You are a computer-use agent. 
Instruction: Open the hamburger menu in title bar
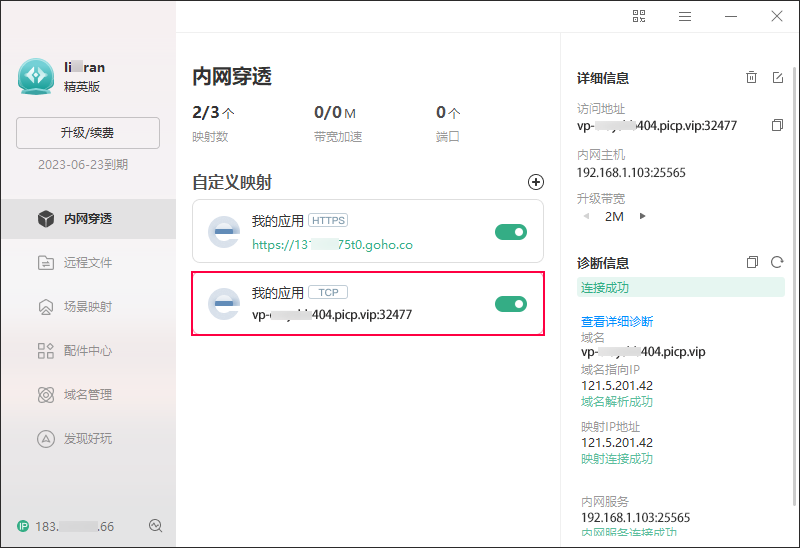coord(685,16)
